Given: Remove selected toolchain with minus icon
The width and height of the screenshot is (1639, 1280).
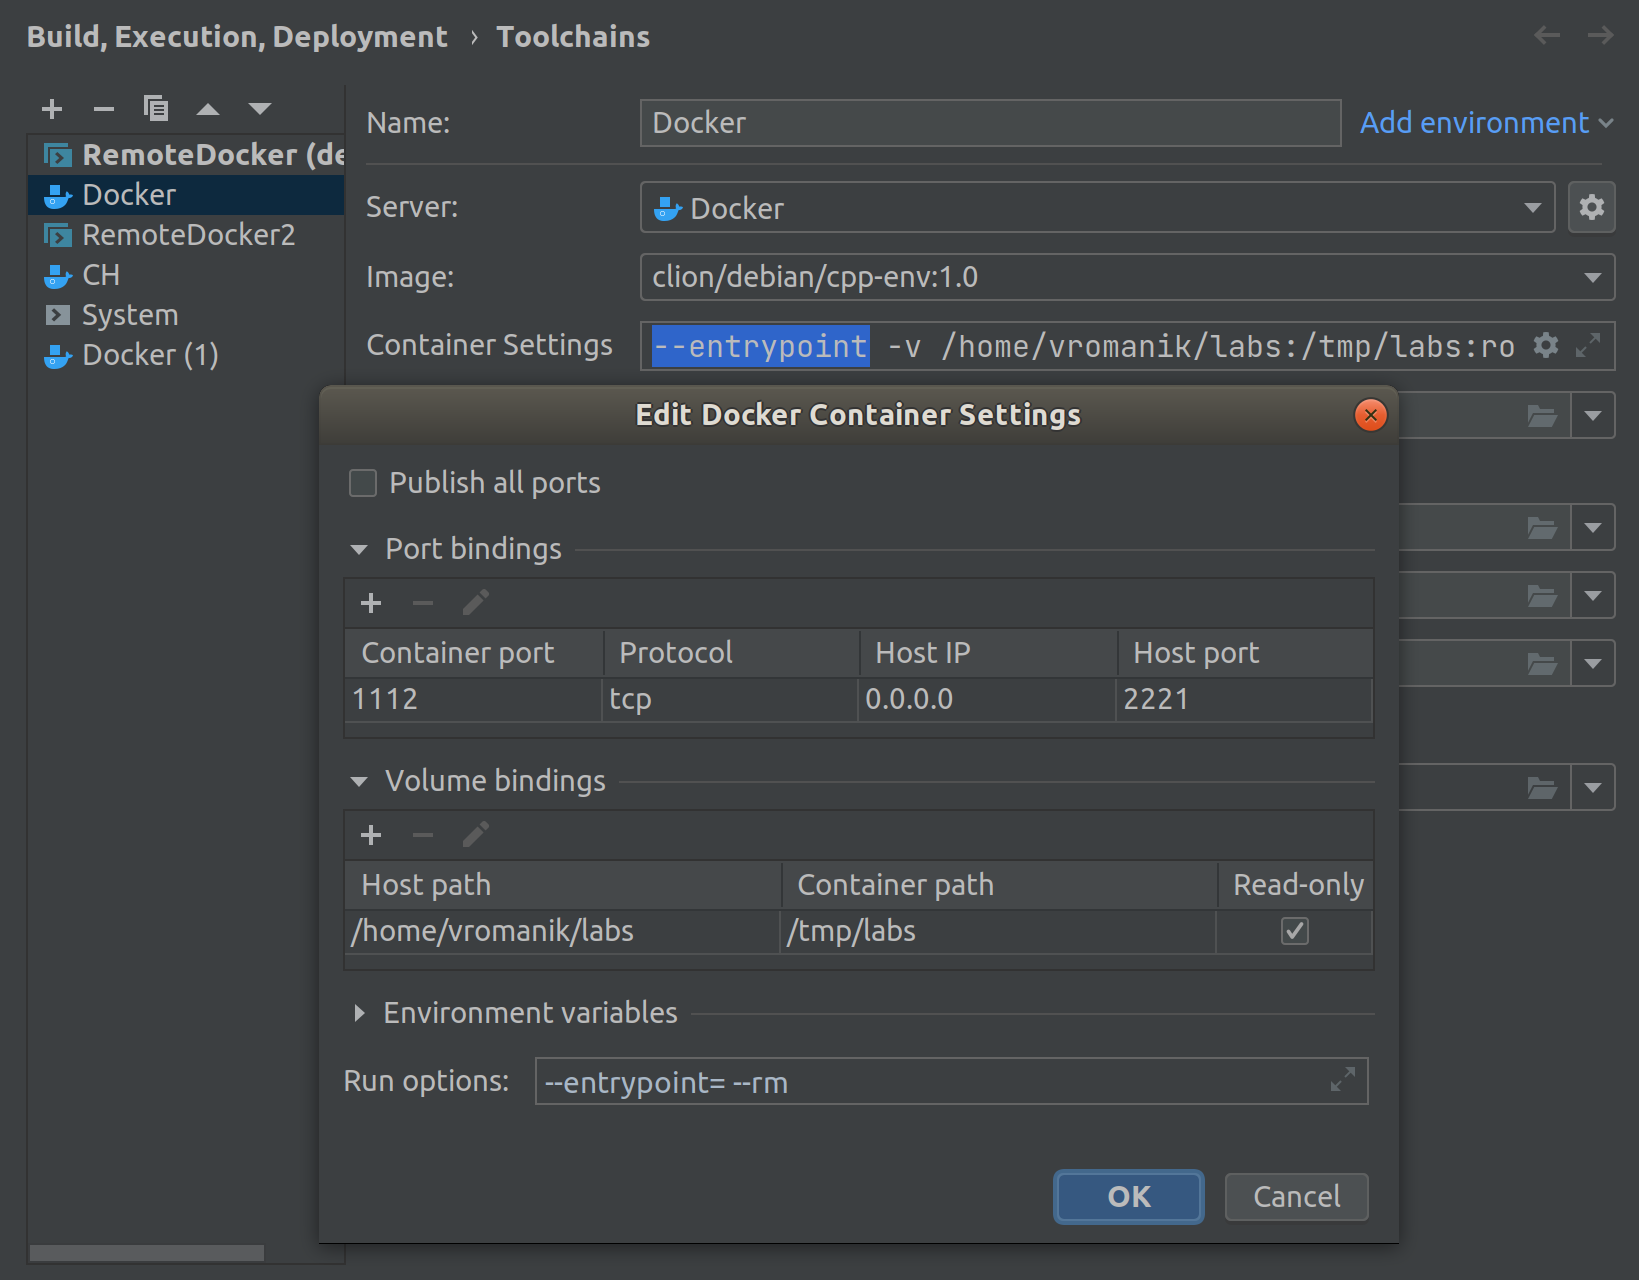Looking at the screenshot, I should [104, 109].
